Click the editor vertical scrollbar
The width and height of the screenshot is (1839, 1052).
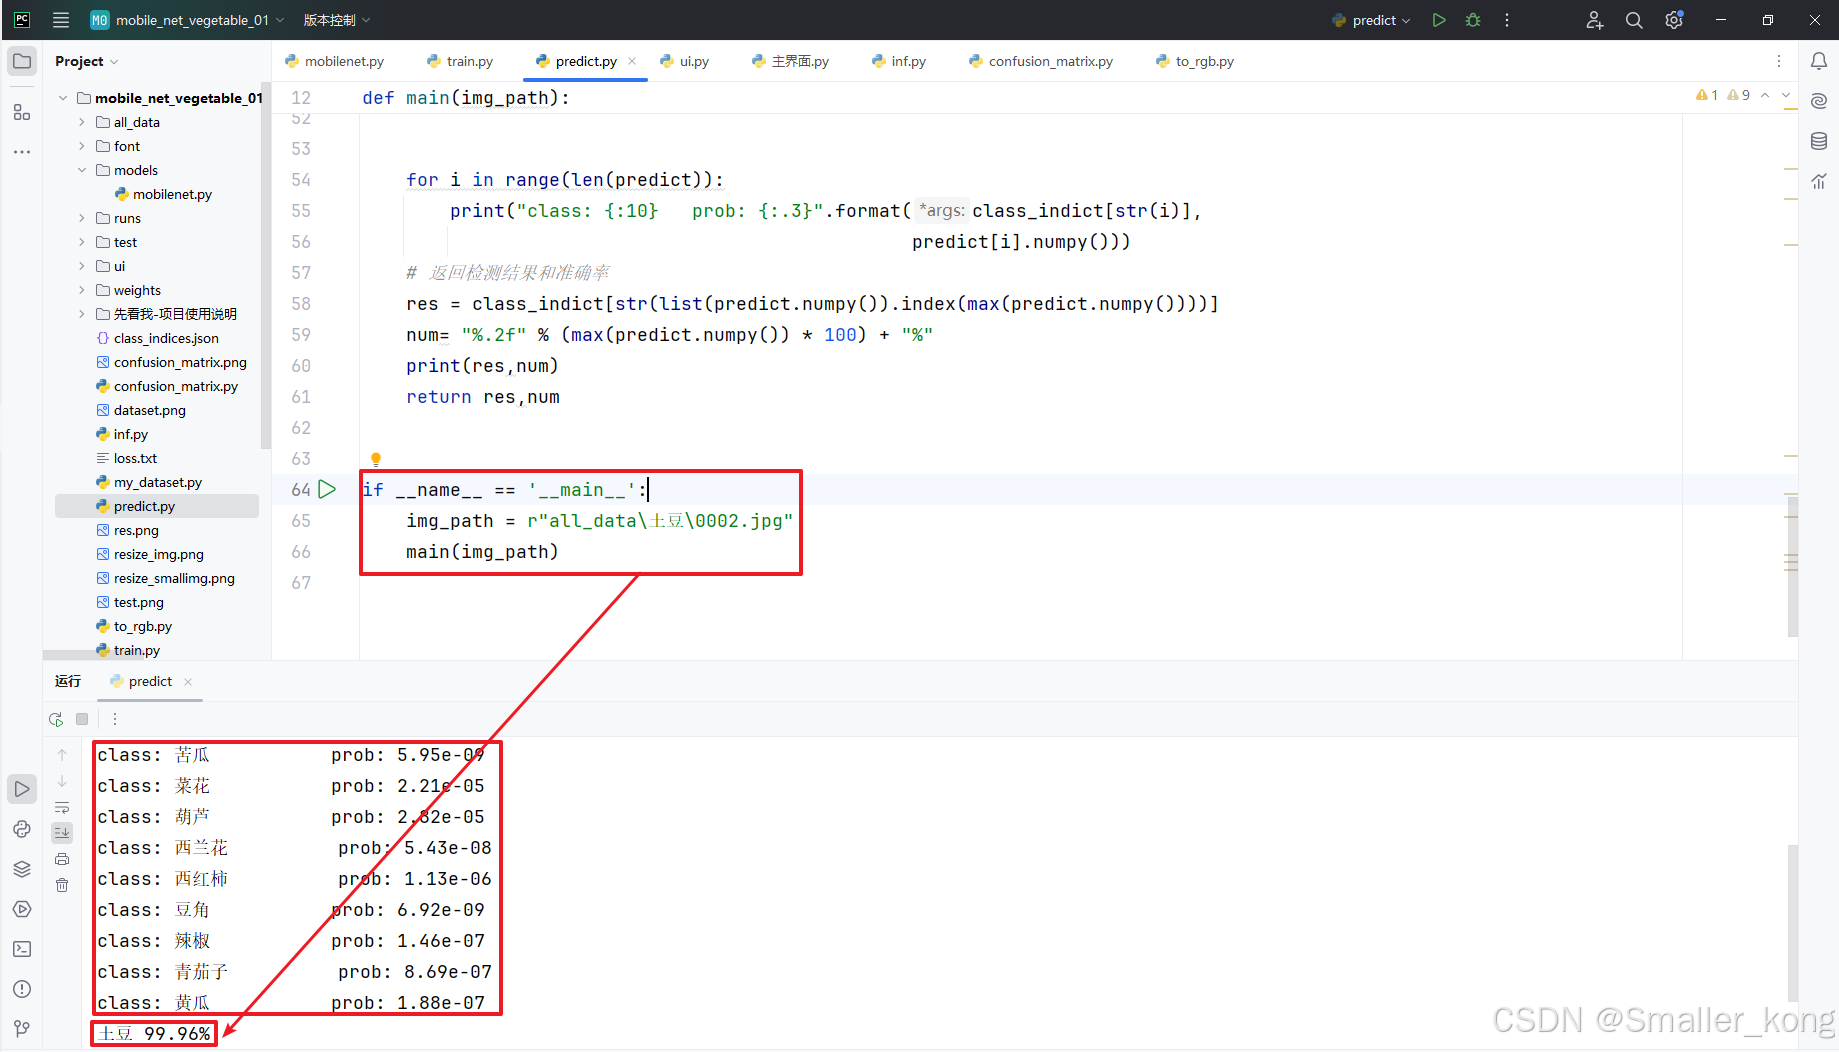click(x=1793, y=565)
